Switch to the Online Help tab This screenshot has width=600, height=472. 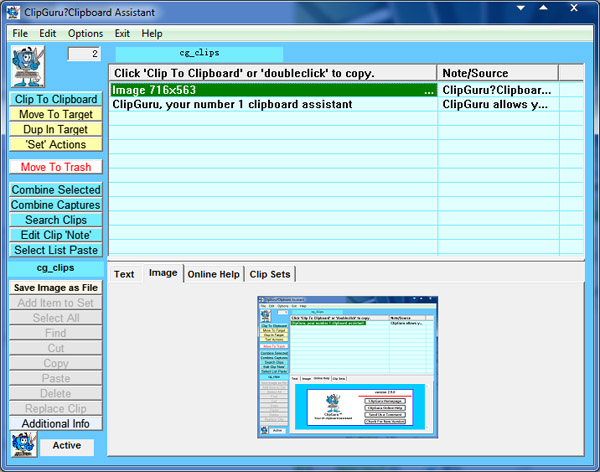click(x=213, y=274)
